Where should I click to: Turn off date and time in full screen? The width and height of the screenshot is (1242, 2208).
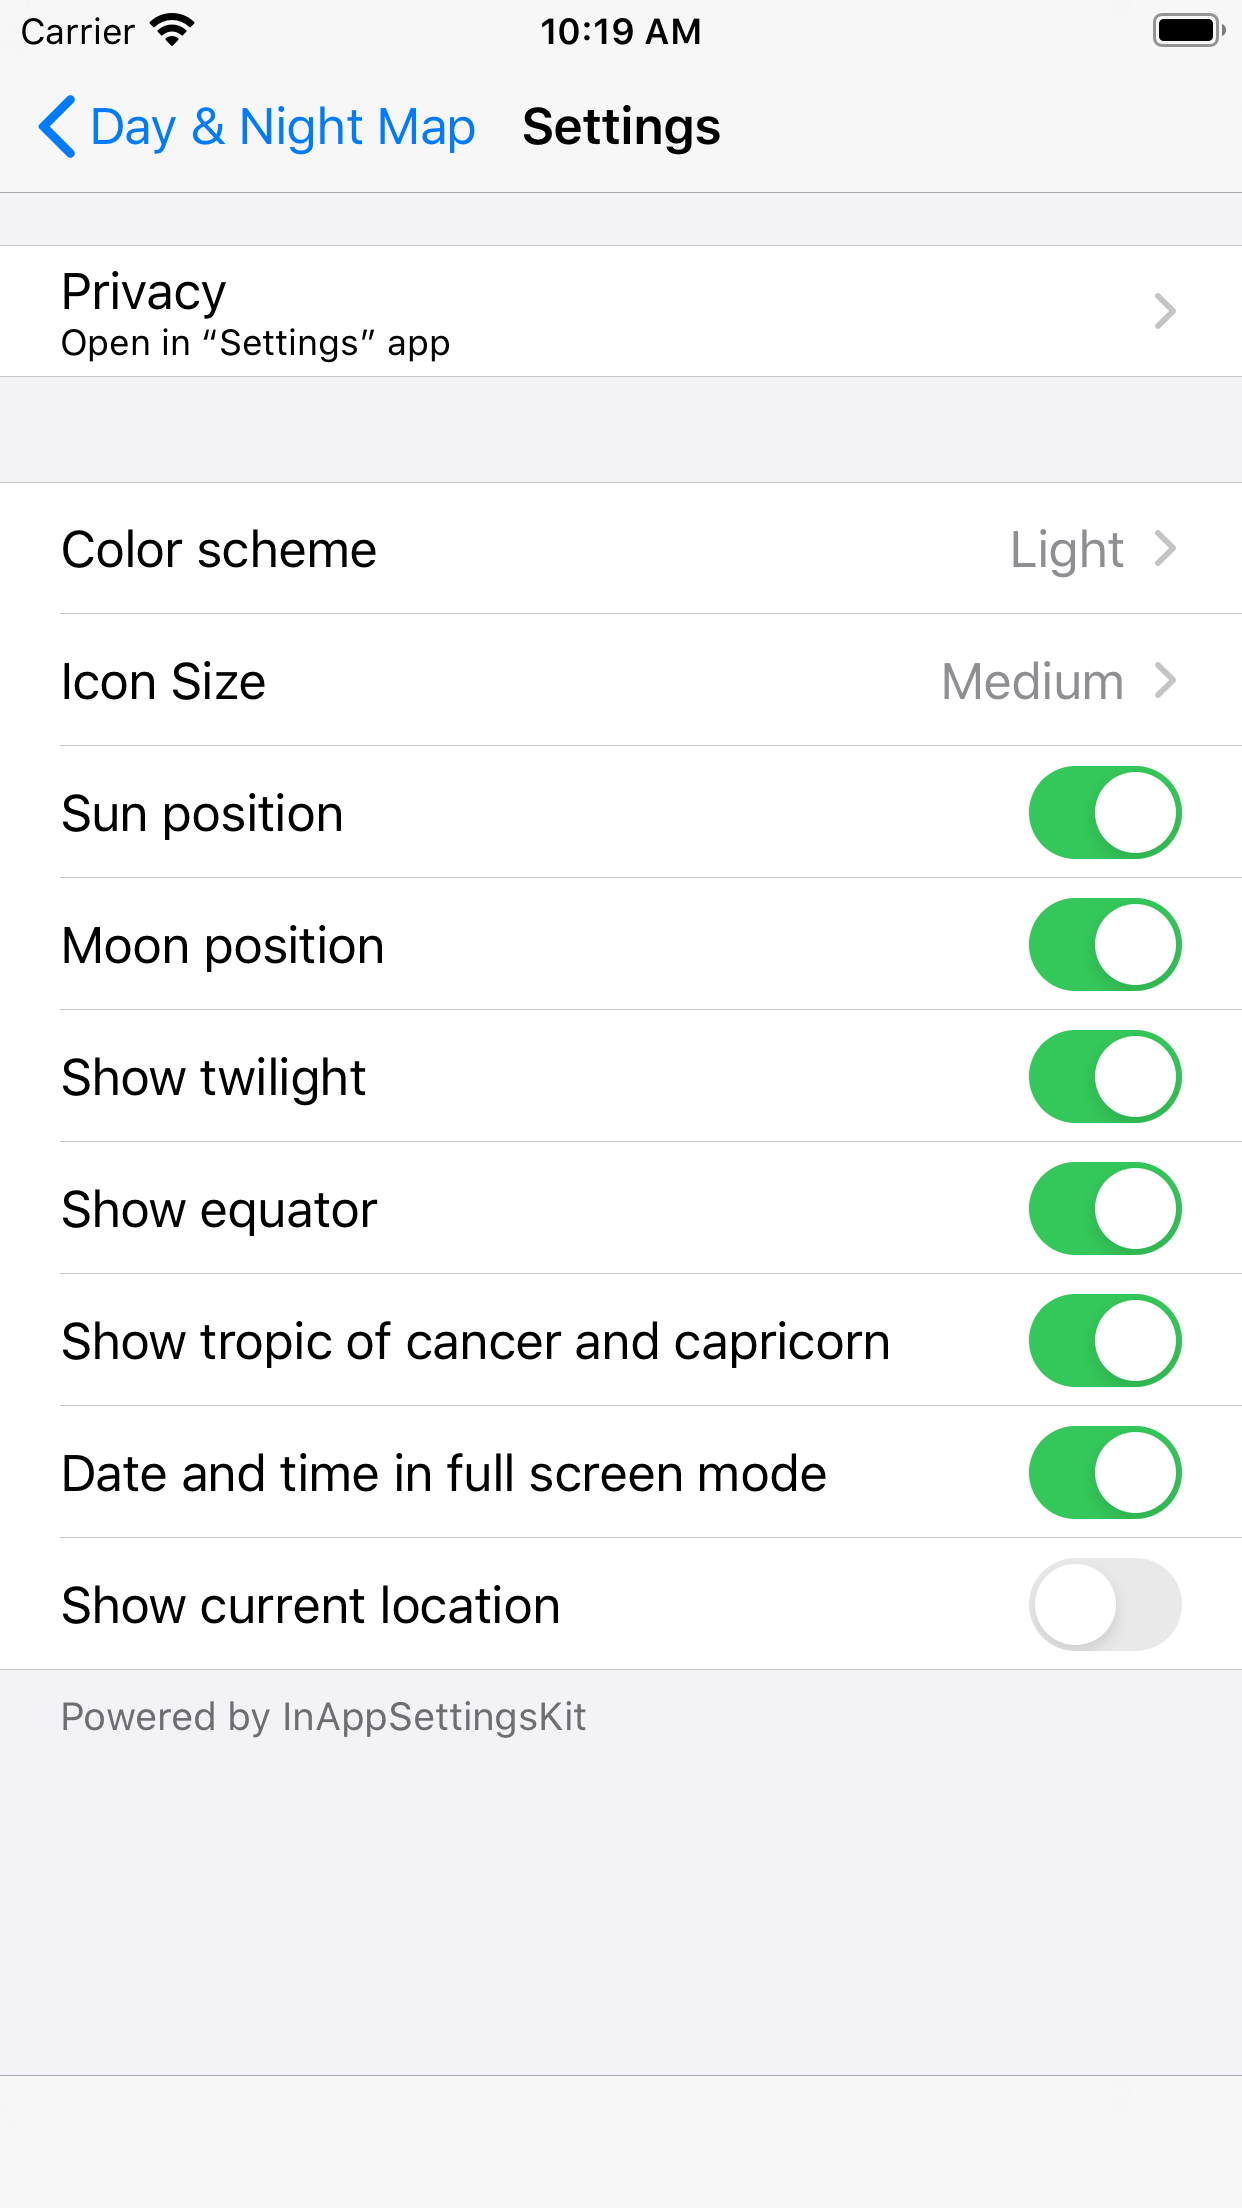(x=1104, y=1473)
